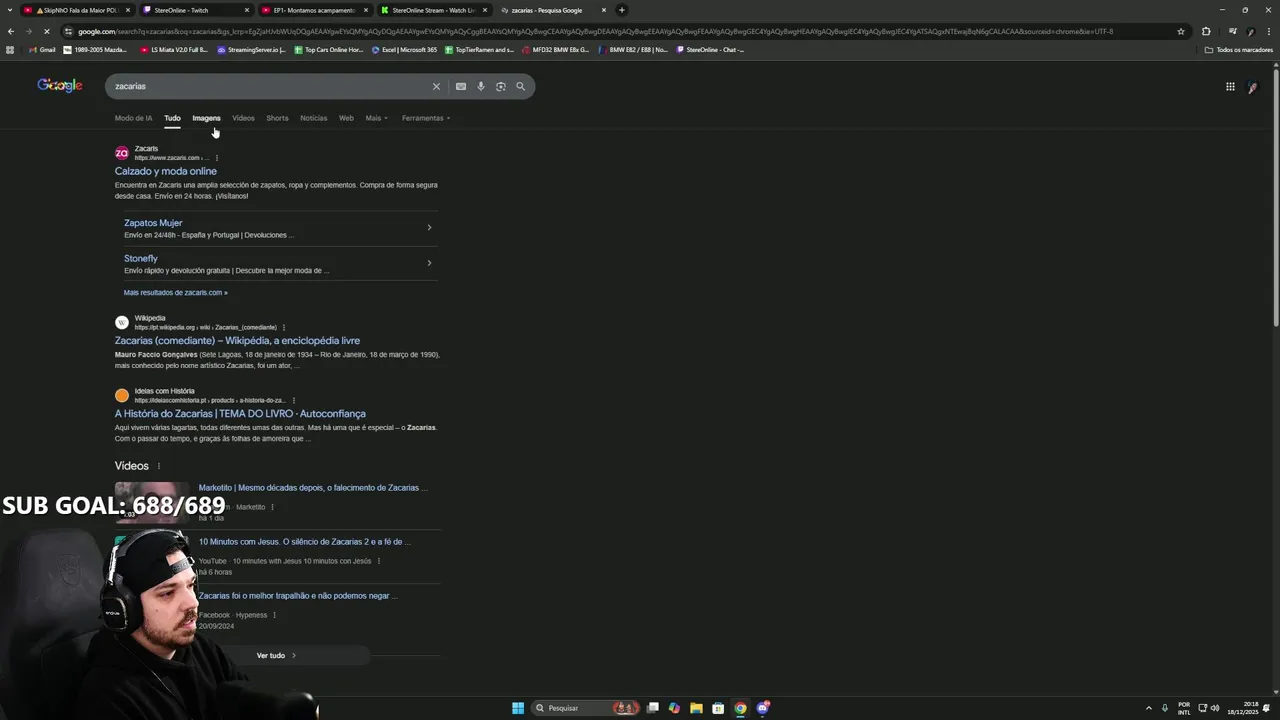
Task: Go back to the previous page
Action: coord(11,31)
